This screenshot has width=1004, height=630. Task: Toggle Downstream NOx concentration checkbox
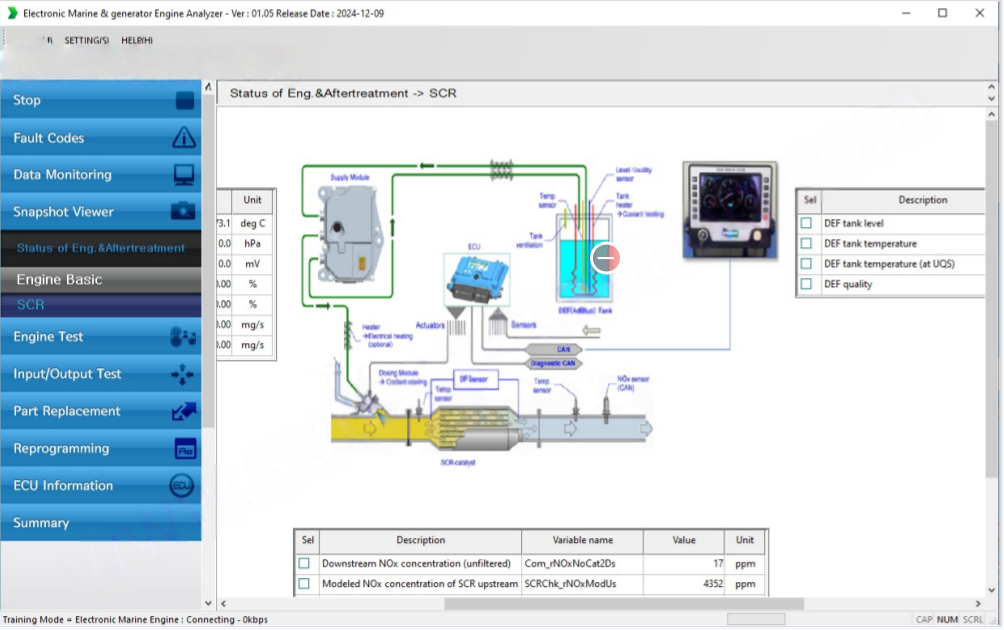(x=304, y=564)
